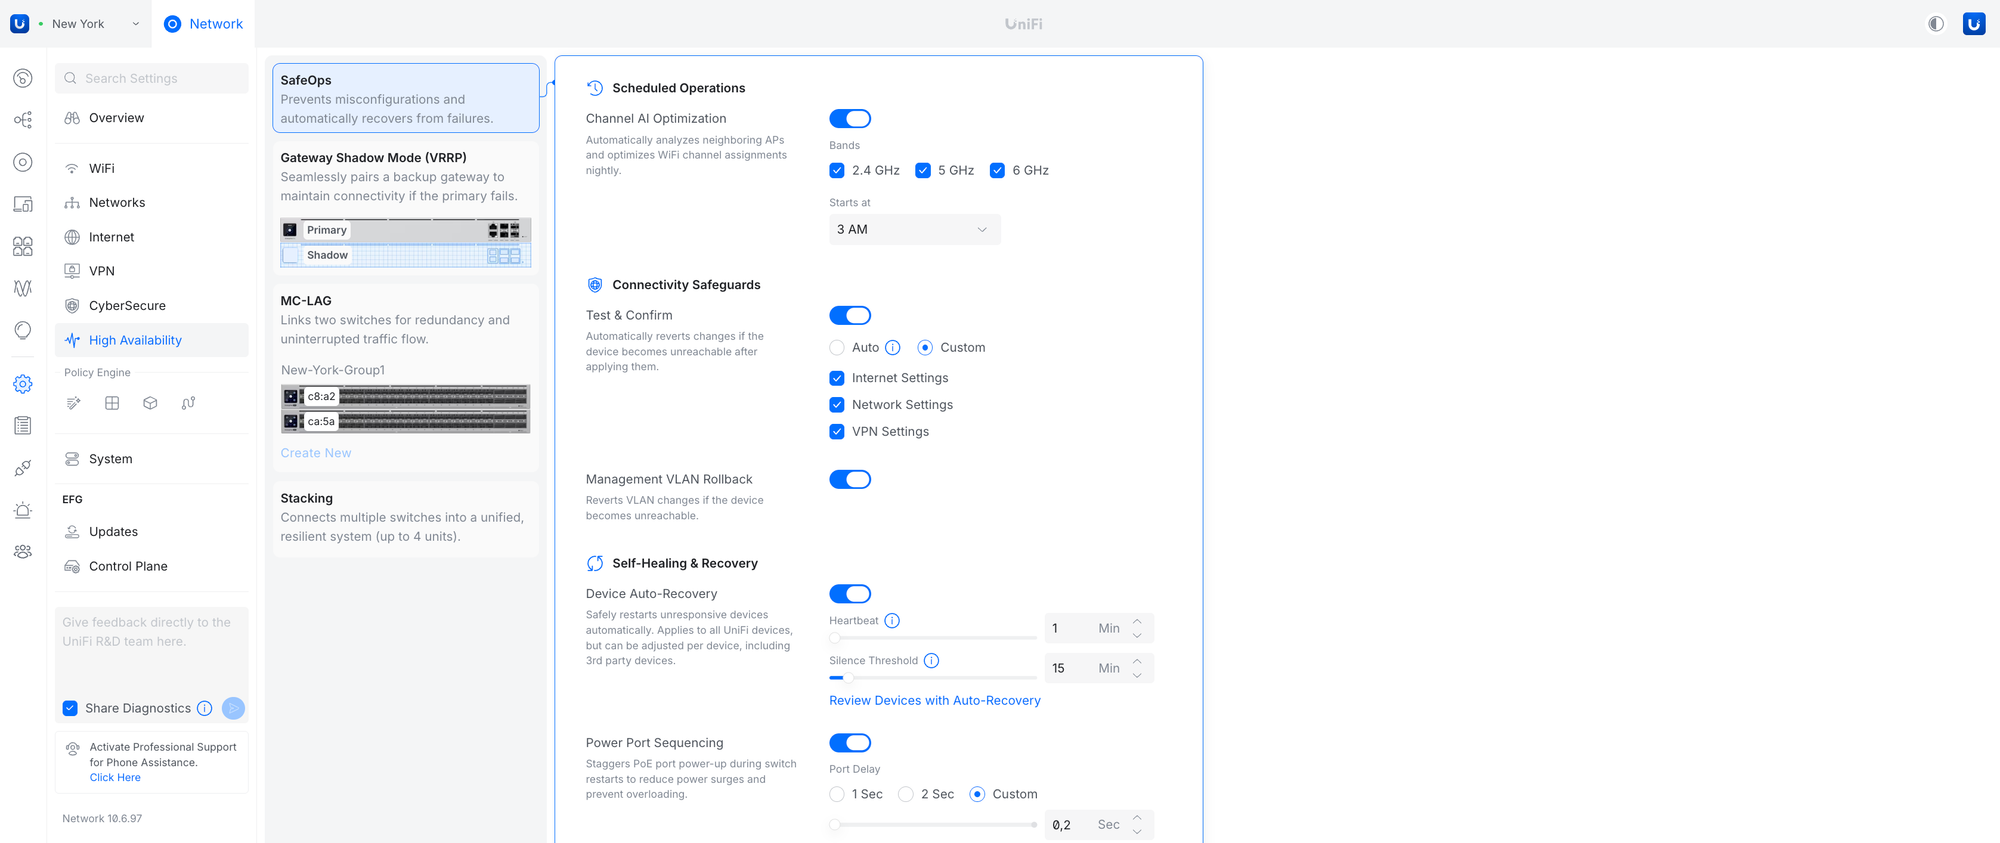
Task: Open the UniFi Devices circle icon
Action: (x=23, y=162)
